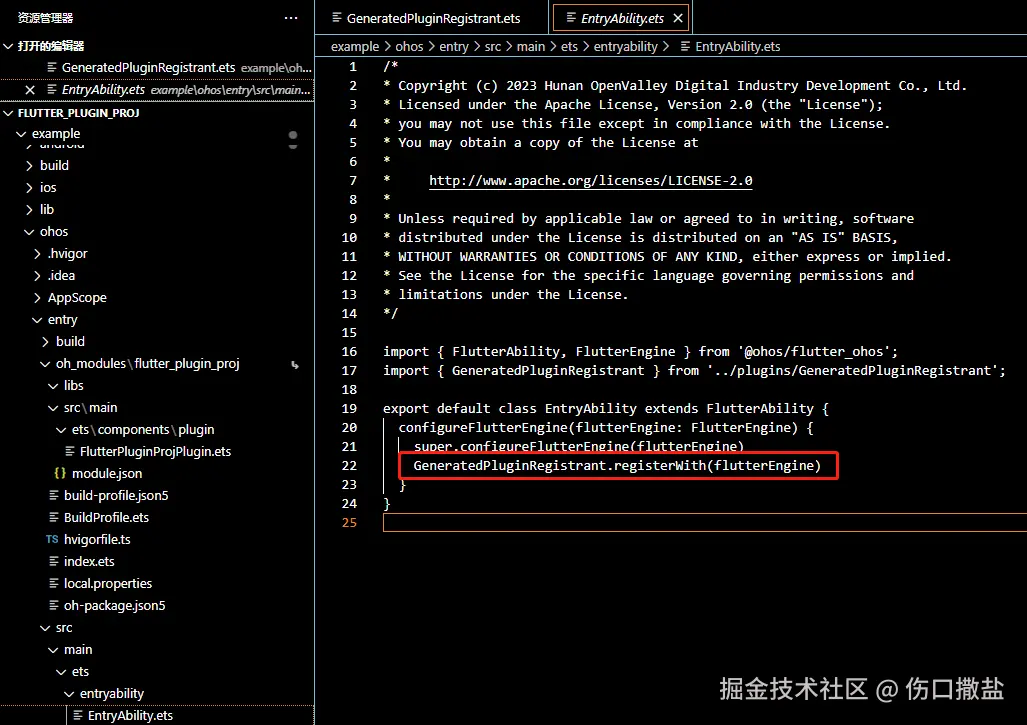Screen dimensions: 1027x725
Task: Click the EntryAbility.ets breadcrumb item
Action: click(730, 46)
